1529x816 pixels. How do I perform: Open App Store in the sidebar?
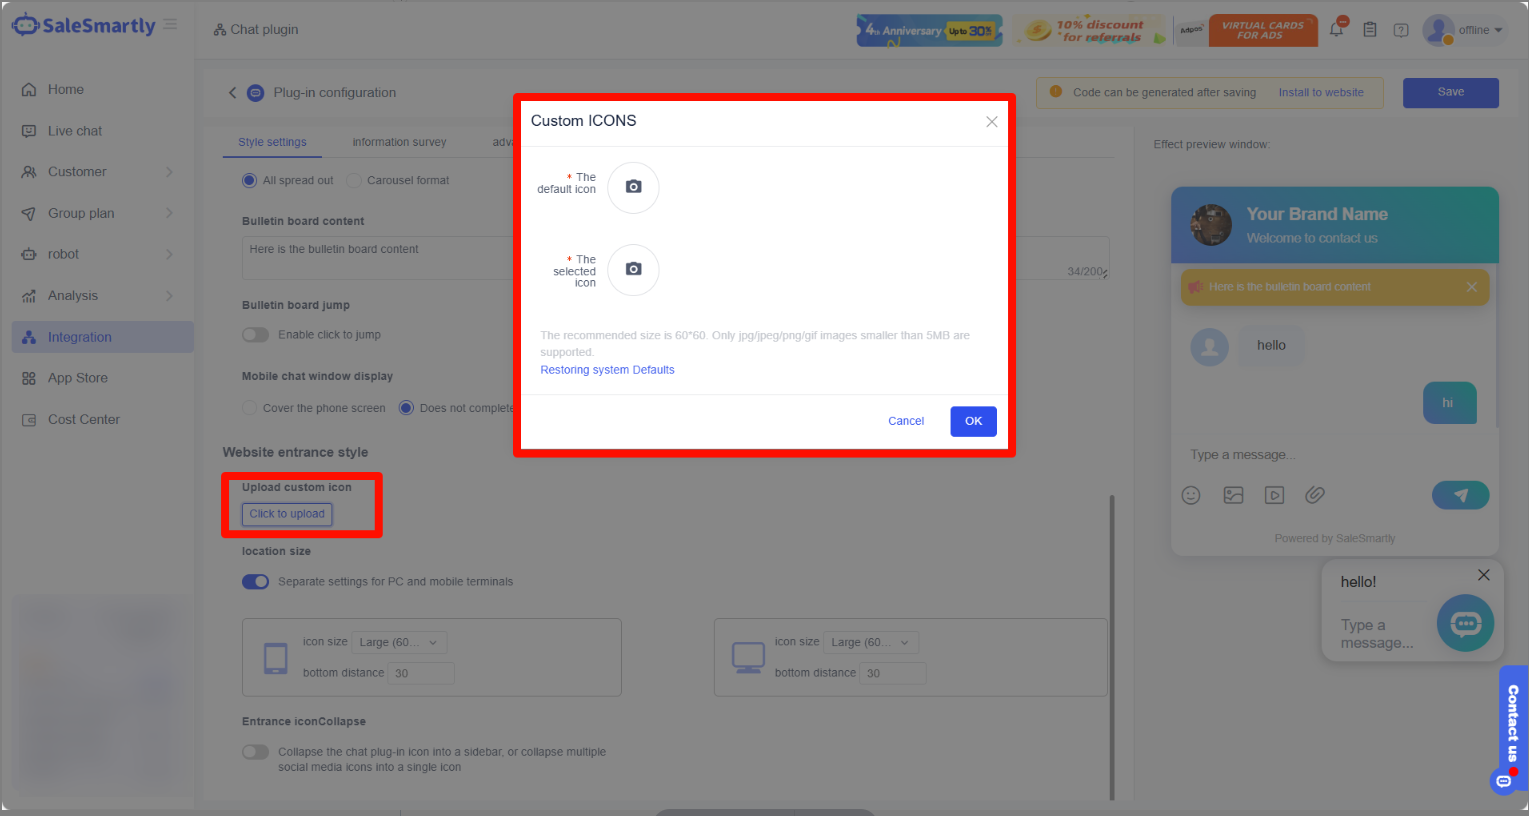102,378
